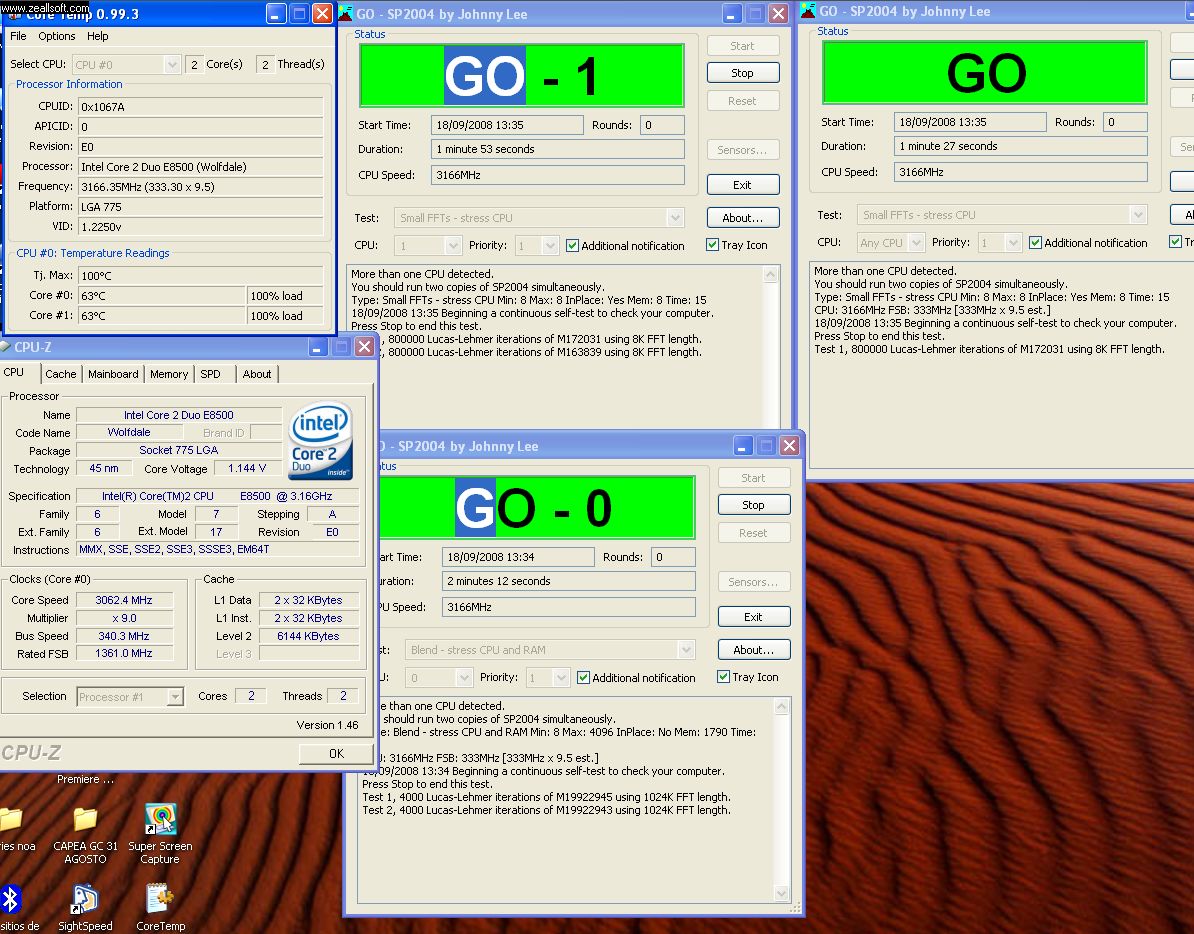
Task: Click the Duration field in the GO - 1 window
Action: point(558,149)
